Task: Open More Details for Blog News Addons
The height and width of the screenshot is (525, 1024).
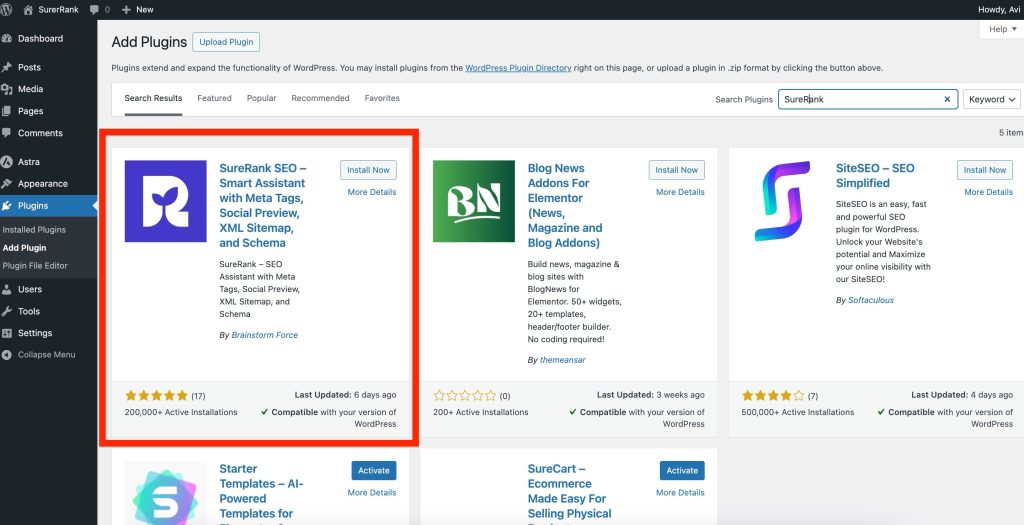Action: click(x=680, y=192)
